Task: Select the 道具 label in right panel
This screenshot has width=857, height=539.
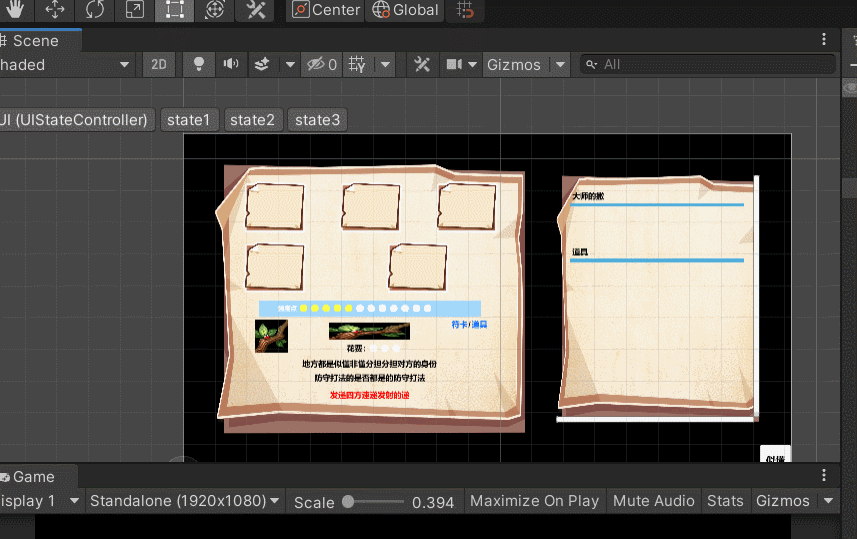Action: coord(580,252)
